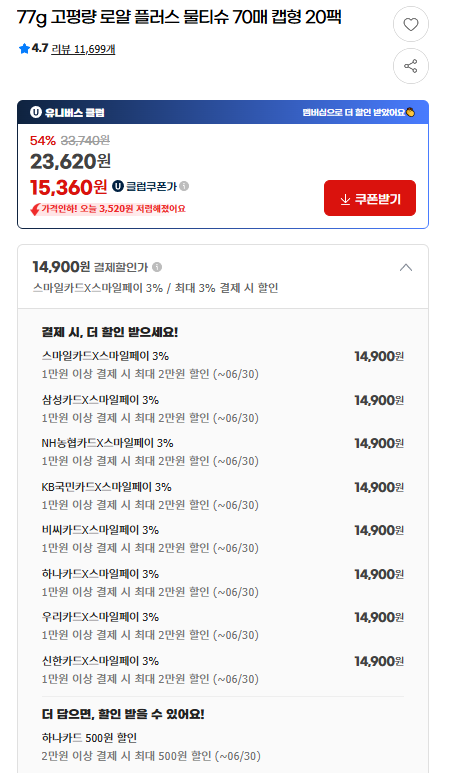Select 스마일카드X스마일페이 3% discount row

223,365
